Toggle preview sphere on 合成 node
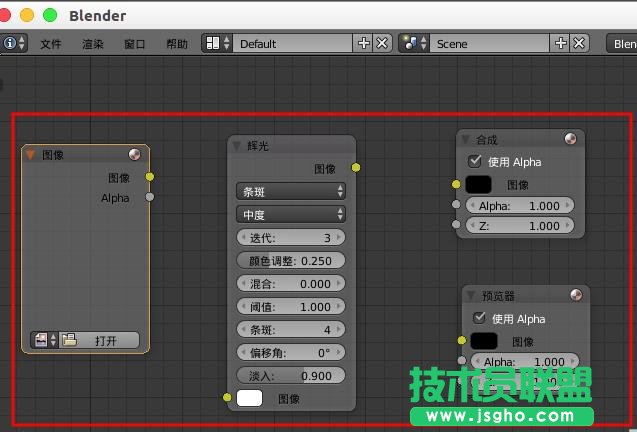 (x=571, y=139)
